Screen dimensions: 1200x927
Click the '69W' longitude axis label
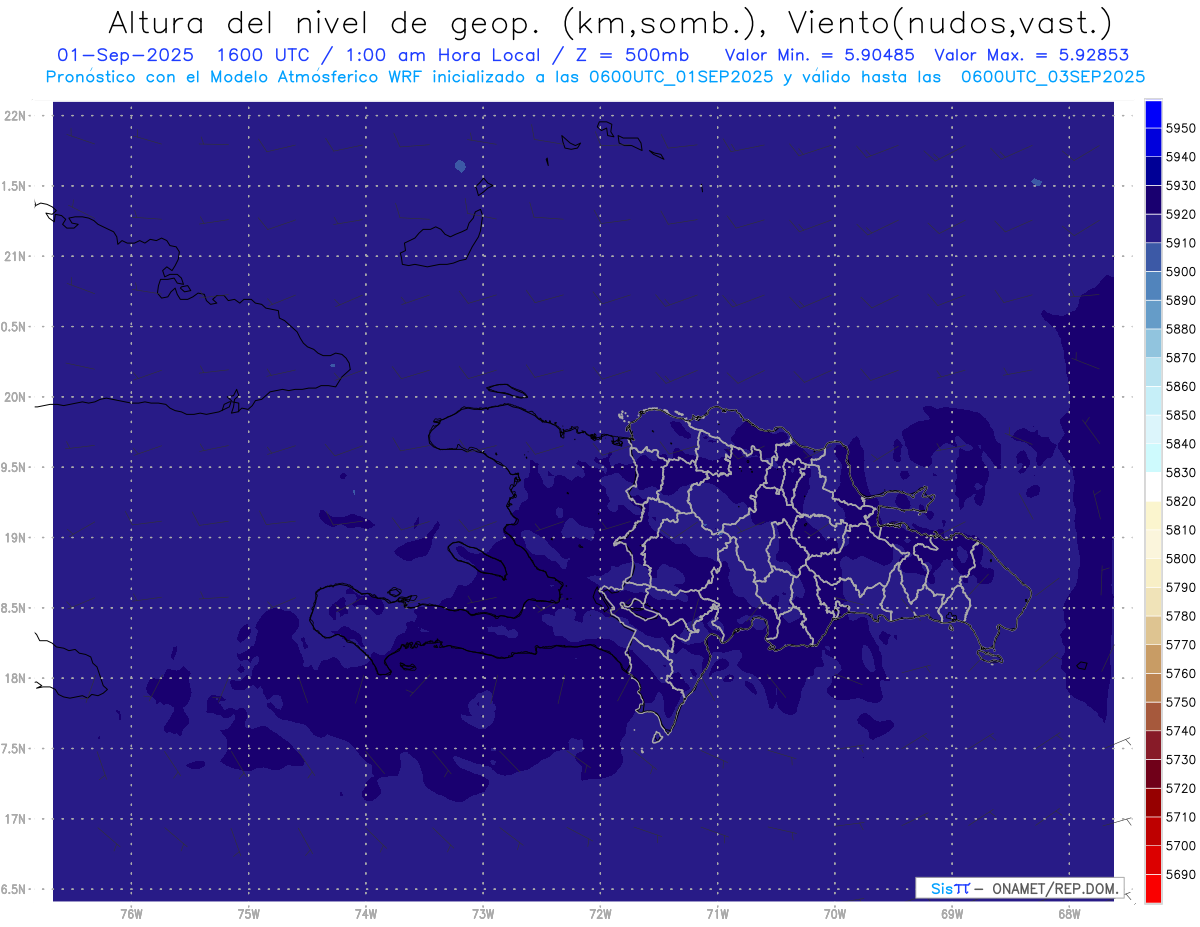tap(952, 914)
